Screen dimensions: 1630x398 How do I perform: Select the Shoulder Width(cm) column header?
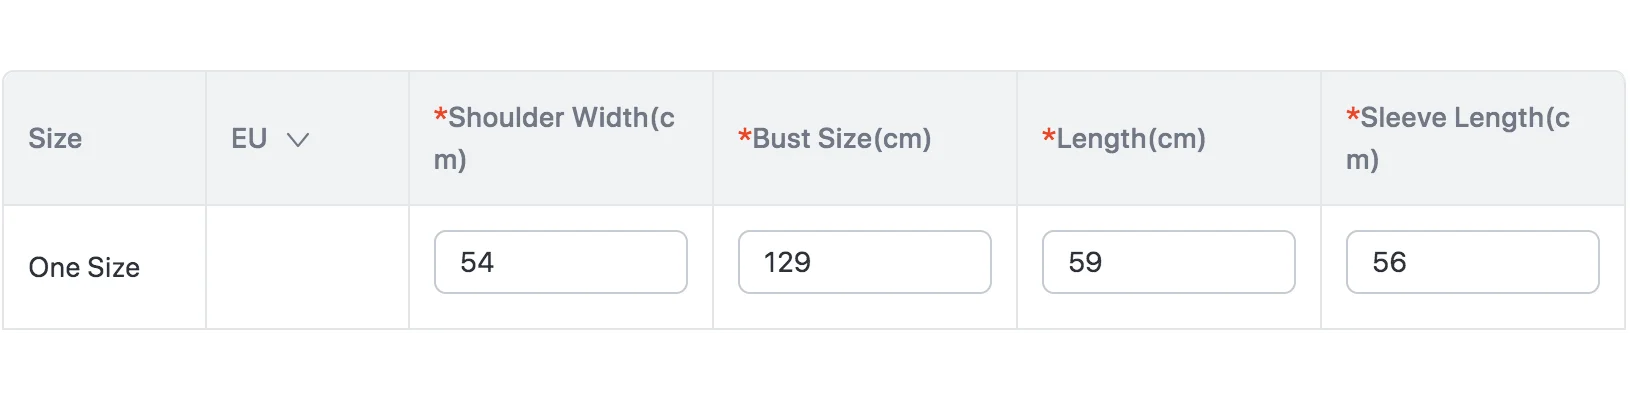(x=554, y=138)
